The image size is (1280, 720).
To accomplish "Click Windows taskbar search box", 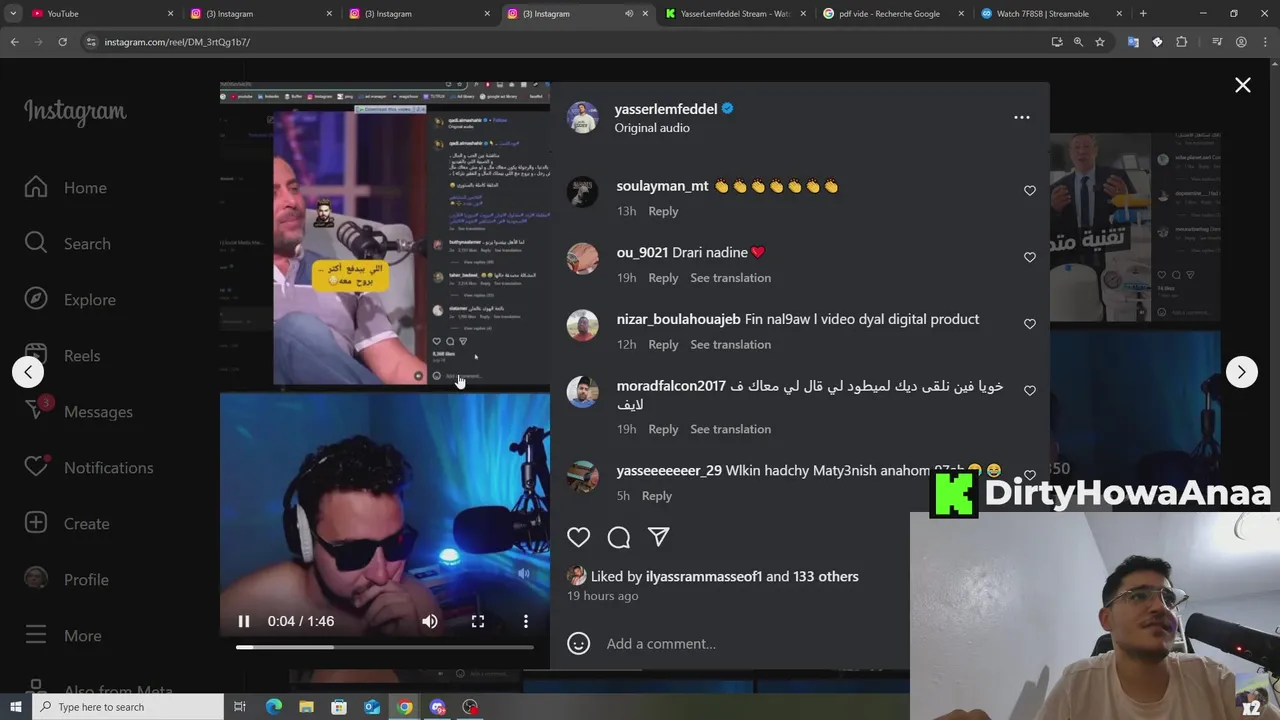I will [128, 707].
